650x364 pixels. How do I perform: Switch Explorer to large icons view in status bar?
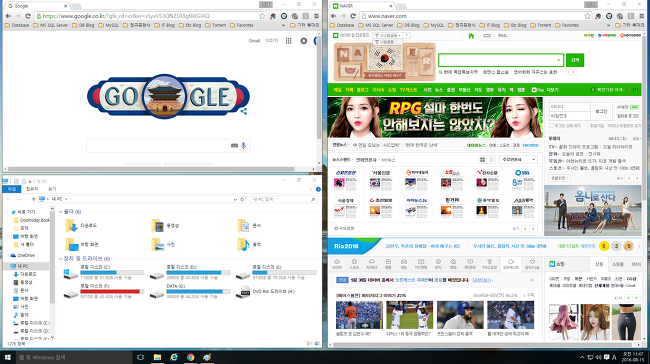[318, 344]
